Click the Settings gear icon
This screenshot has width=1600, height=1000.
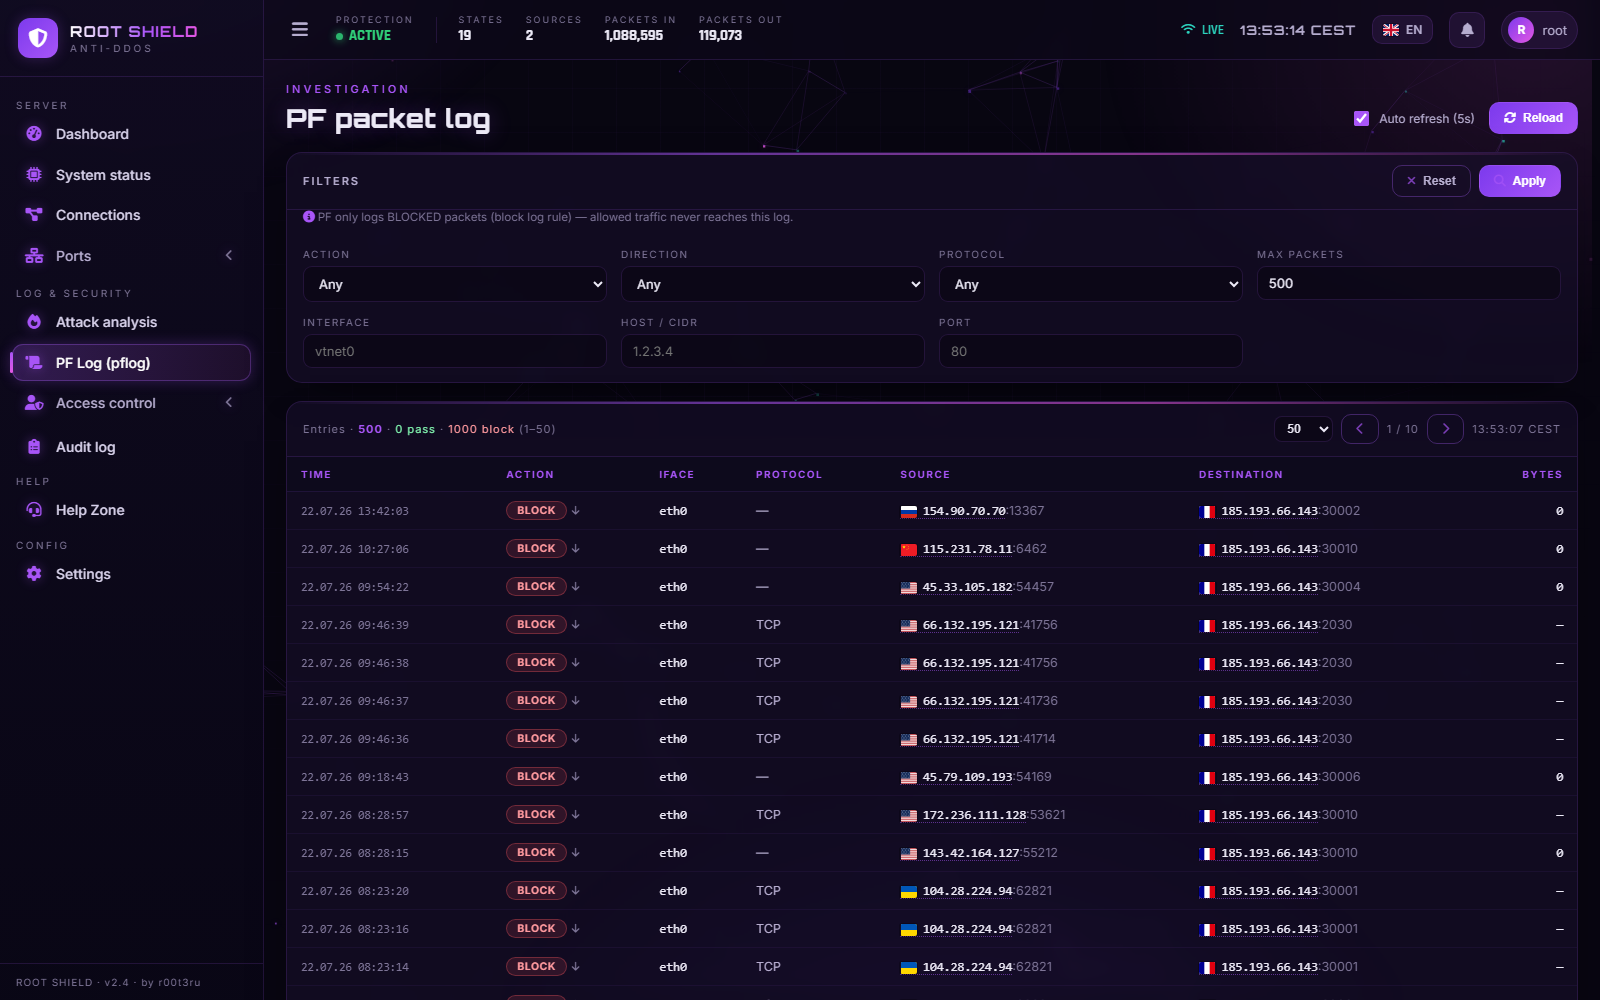click(34, 574)
